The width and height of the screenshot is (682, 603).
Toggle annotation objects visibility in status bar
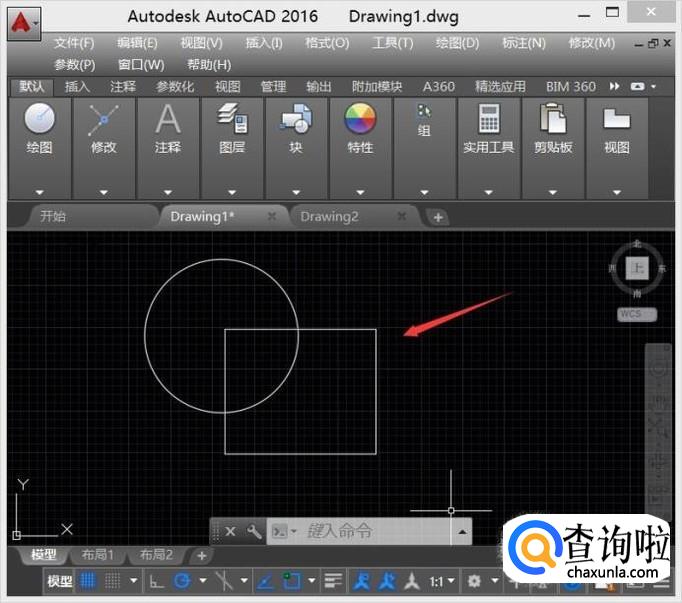click(x=361, y=581)
